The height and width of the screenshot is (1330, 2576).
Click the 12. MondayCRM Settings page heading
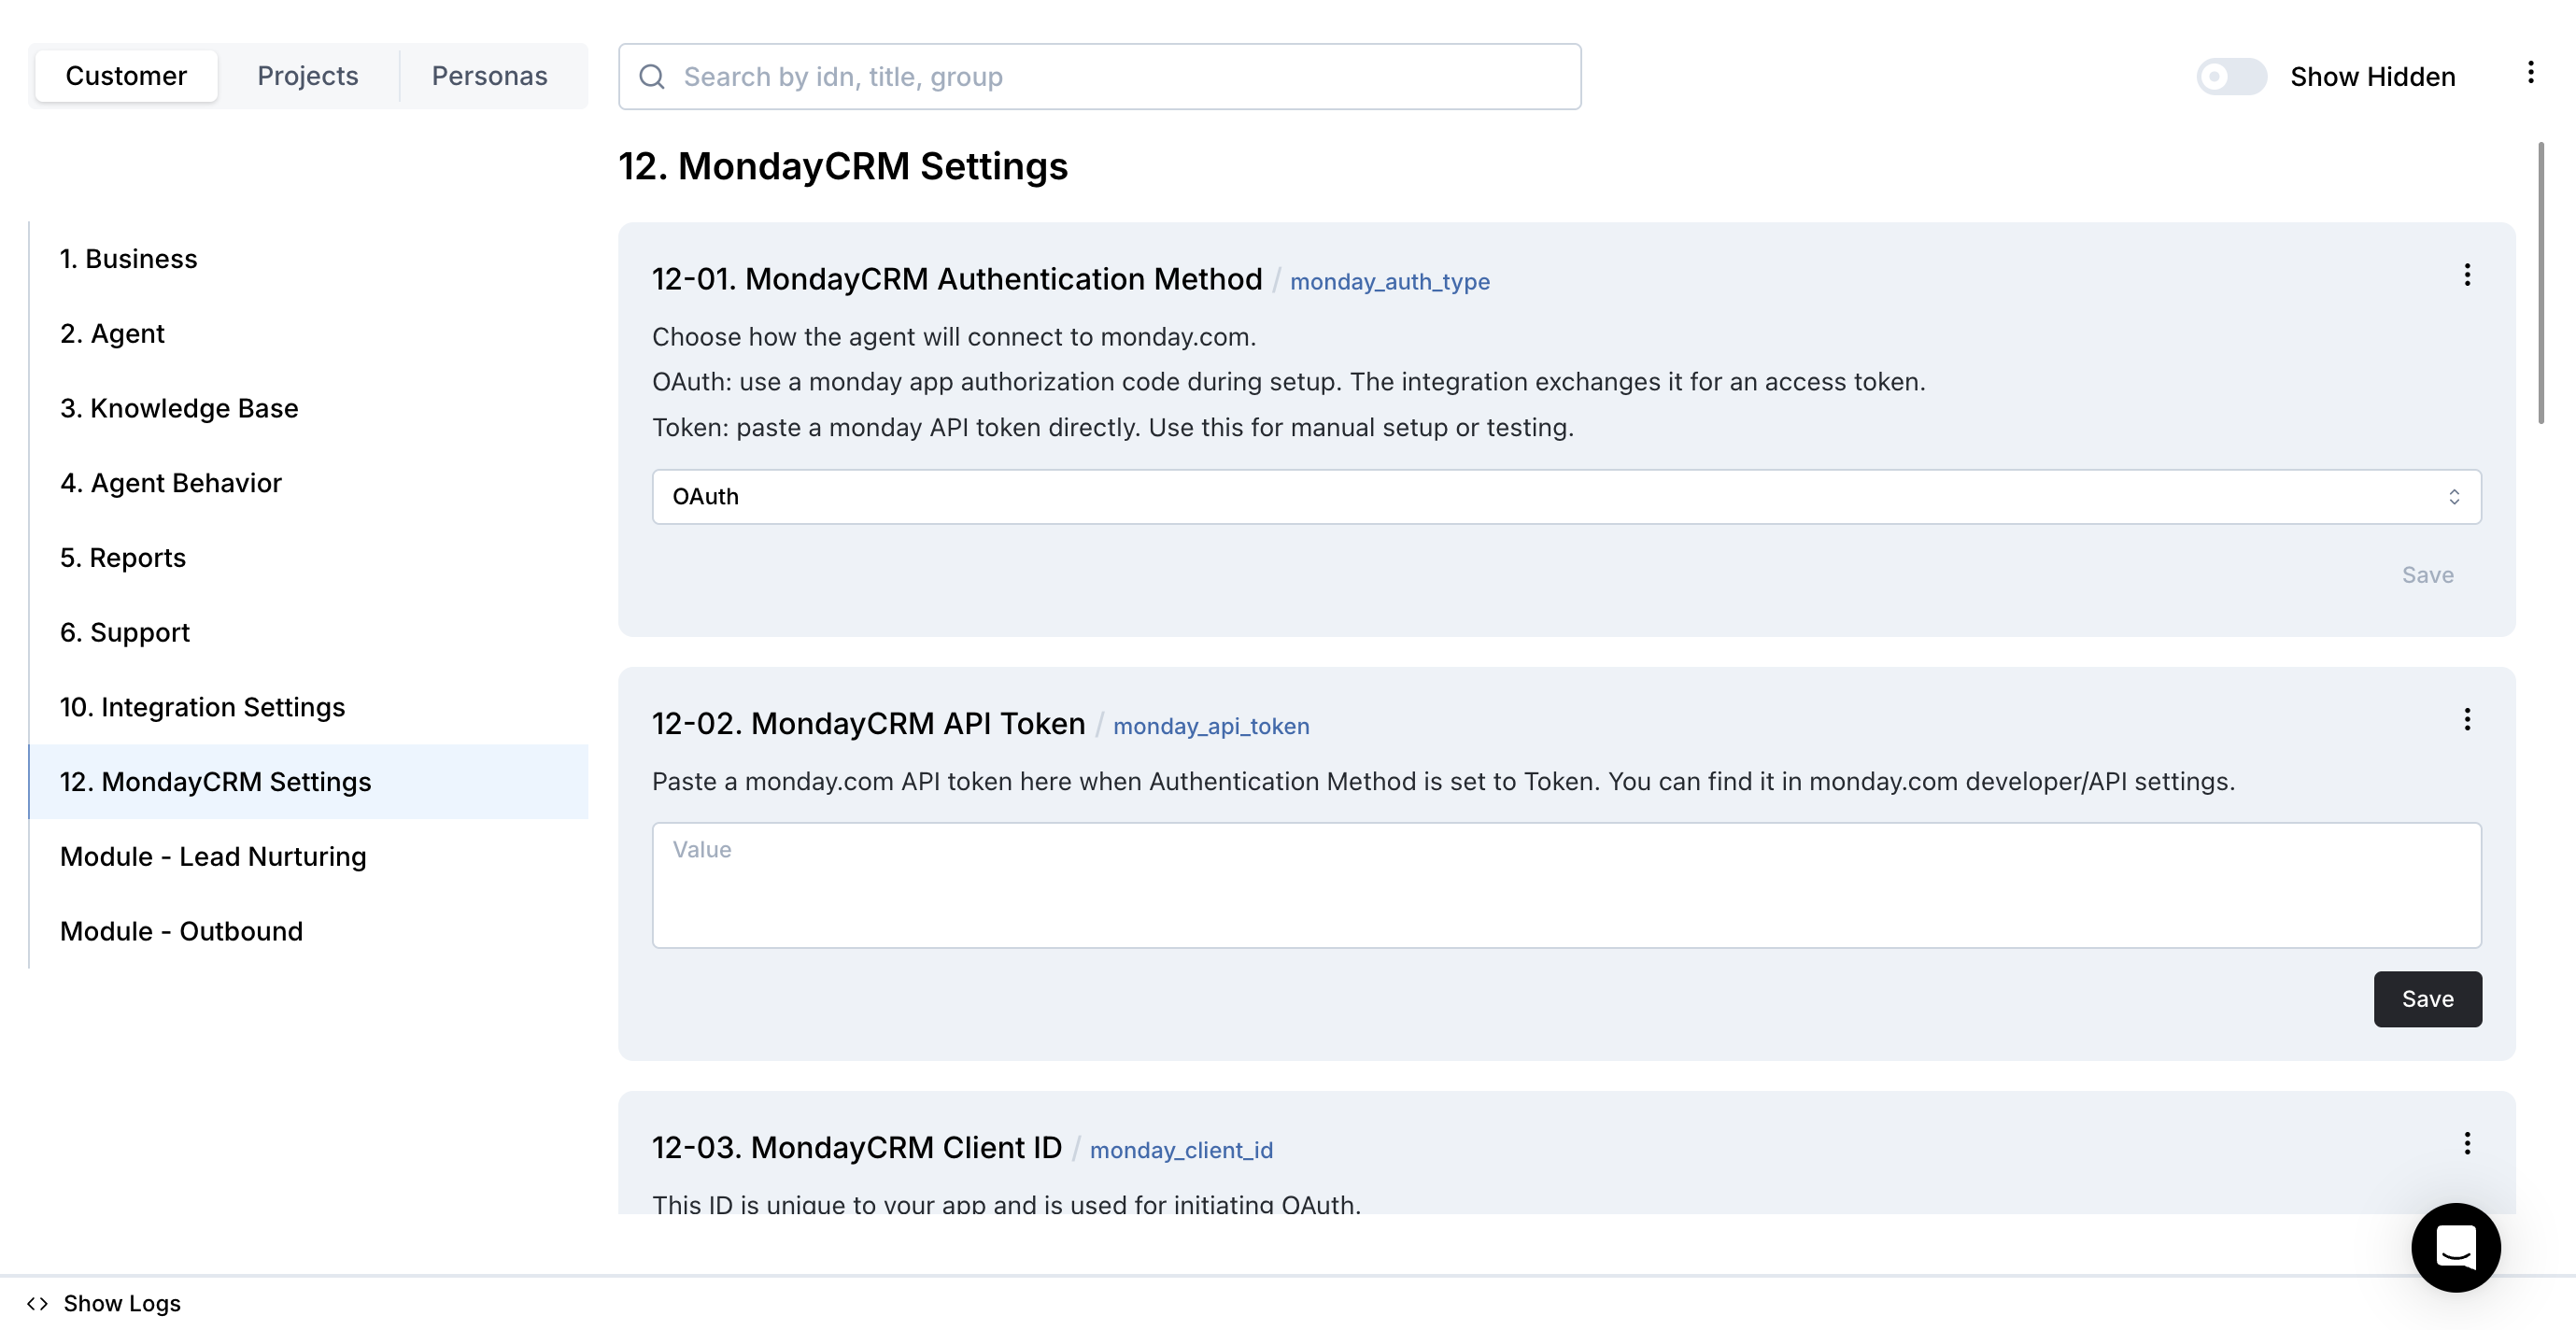tap(843, 166)
